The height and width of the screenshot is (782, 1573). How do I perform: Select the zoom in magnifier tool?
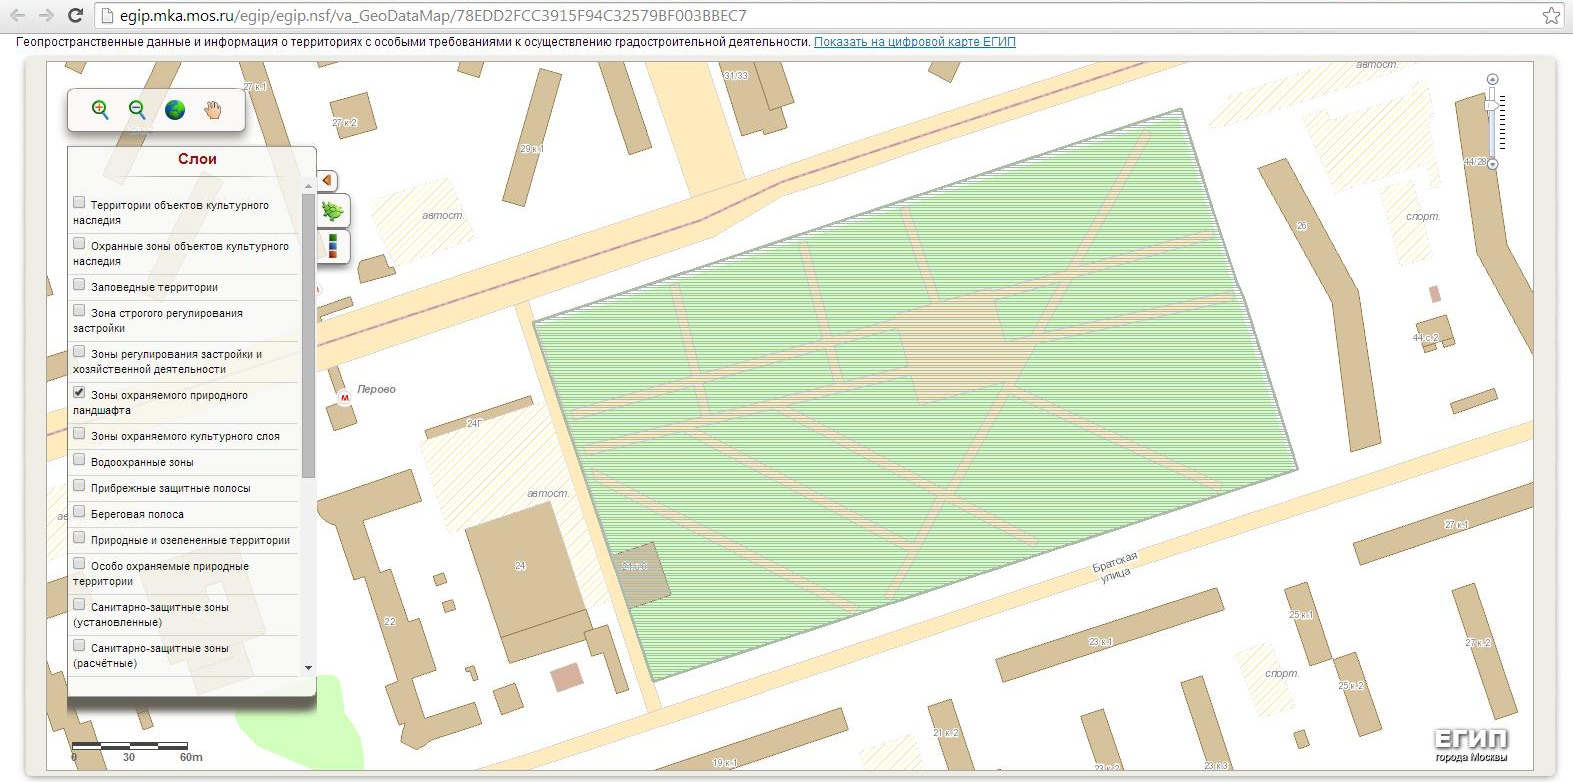[99, 109]
